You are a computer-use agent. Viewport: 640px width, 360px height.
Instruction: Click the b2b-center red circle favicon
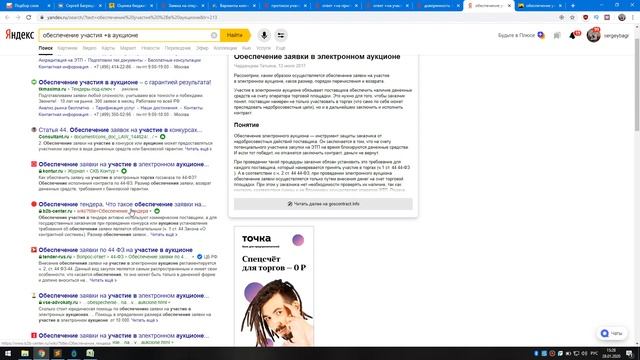click(34, 204)
